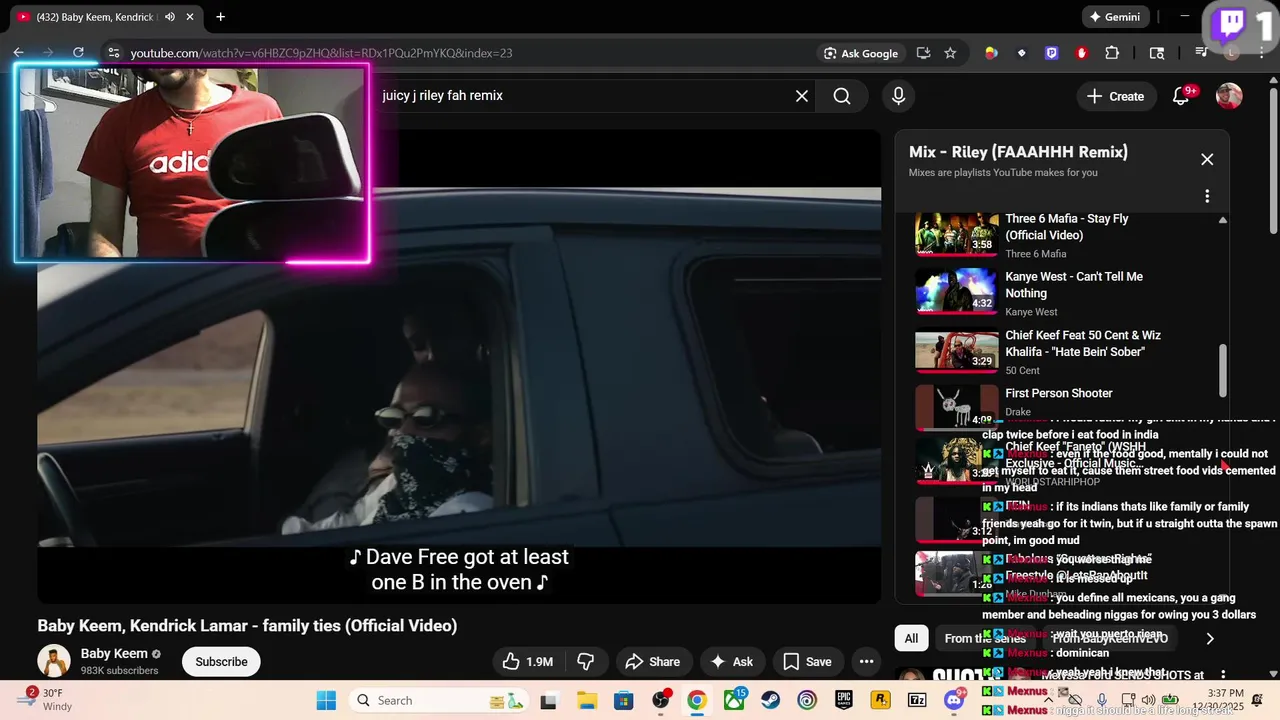Click the youtube.com address bar URL
The width and height of the screenshot is (1280, 720).
(321, 53)
